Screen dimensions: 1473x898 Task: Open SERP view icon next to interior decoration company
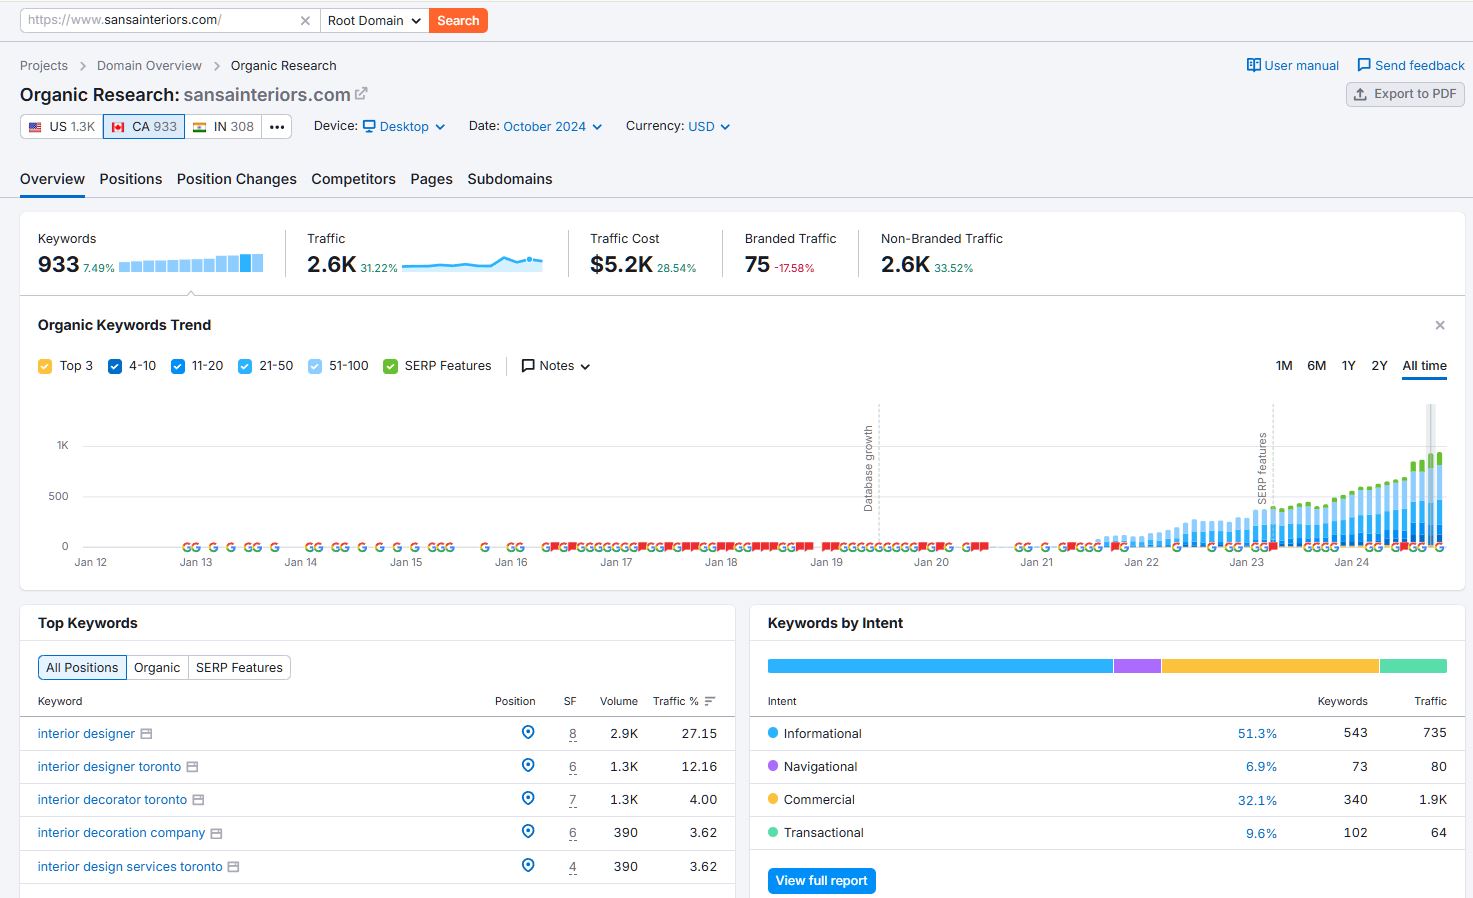tap(216, 833)
